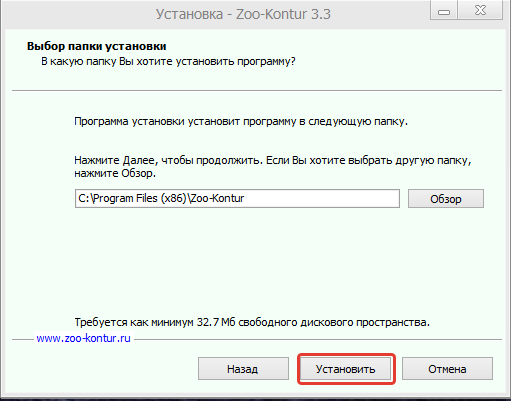Click the Установить button to install
Image resolution: width=511 pixels, height=401 pixels.
(x=346, y=369)
